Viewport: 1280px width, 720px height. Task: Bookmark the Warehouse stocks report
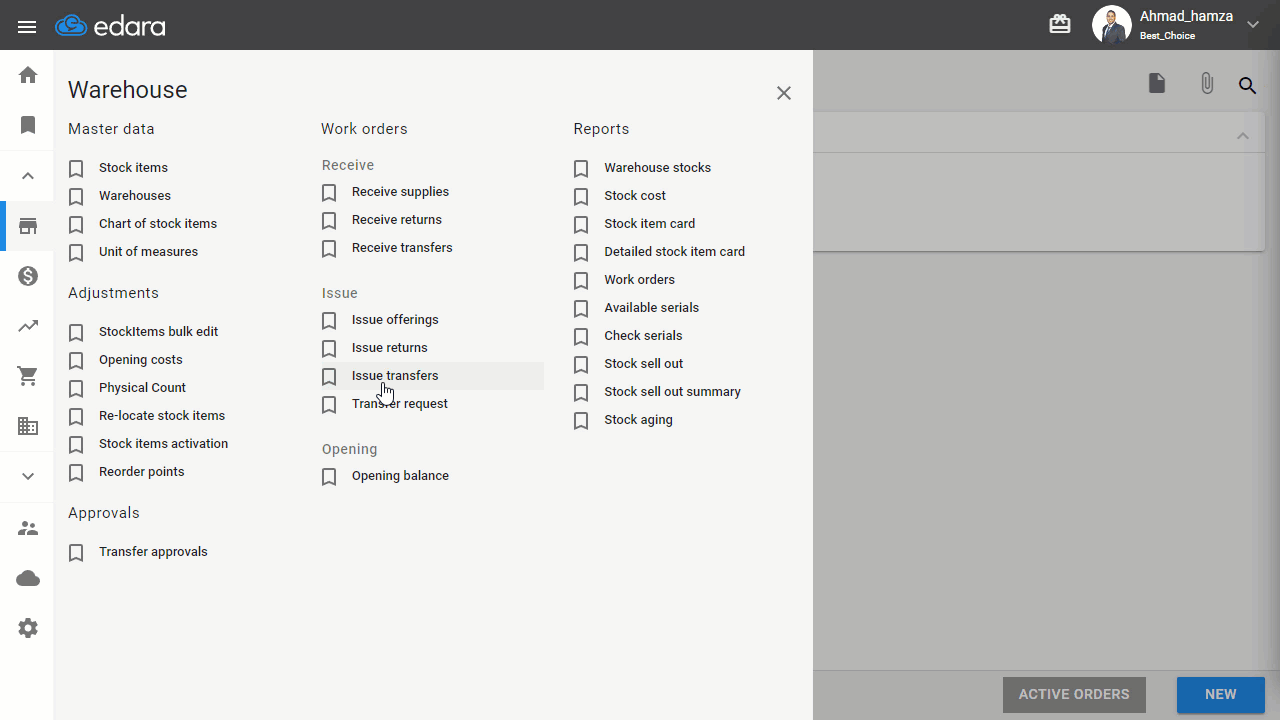[x=581, y=169]
